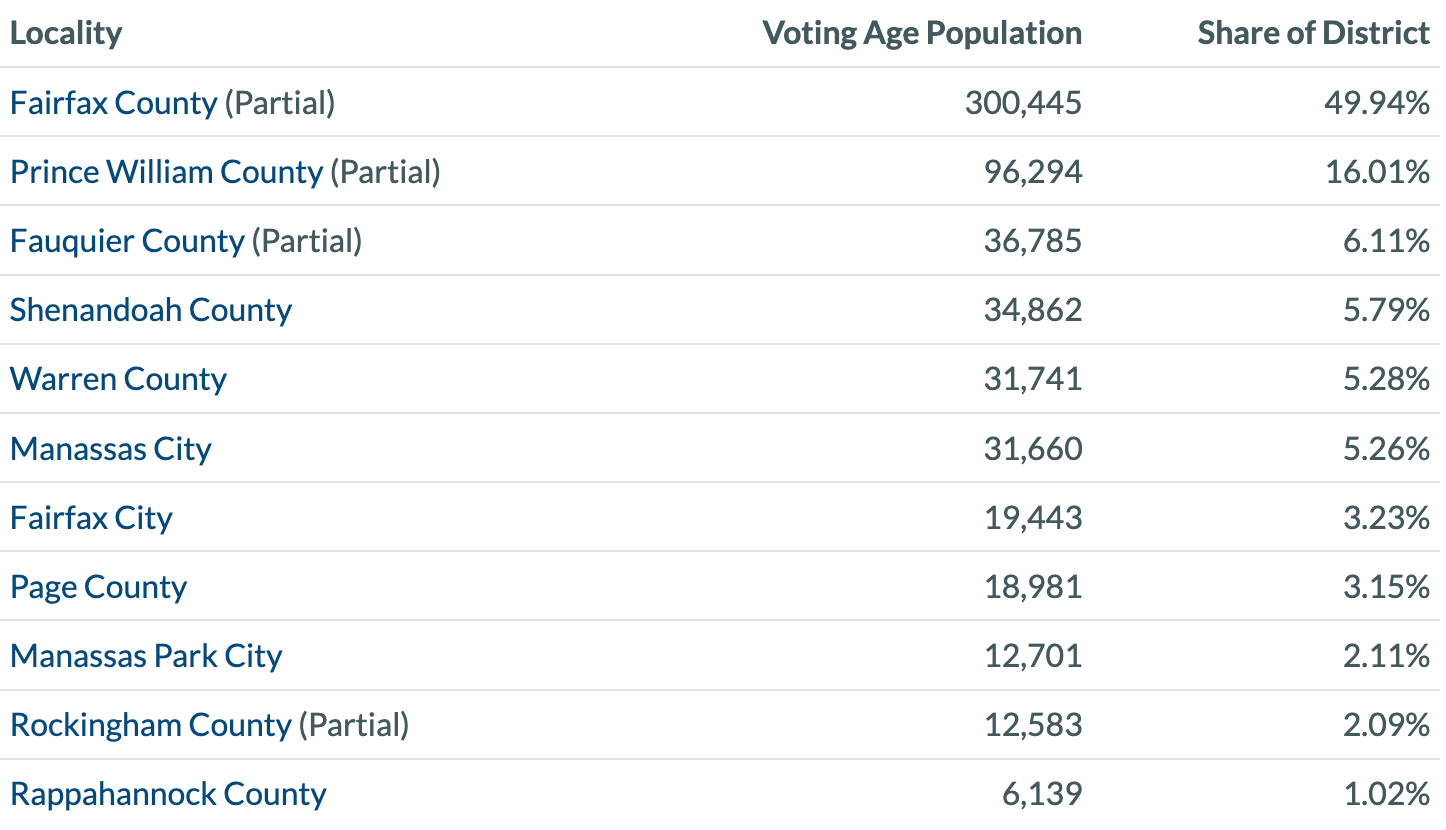1446x830 pixels.
Task: Click the Rockingham County link
Action: (150, 725)
